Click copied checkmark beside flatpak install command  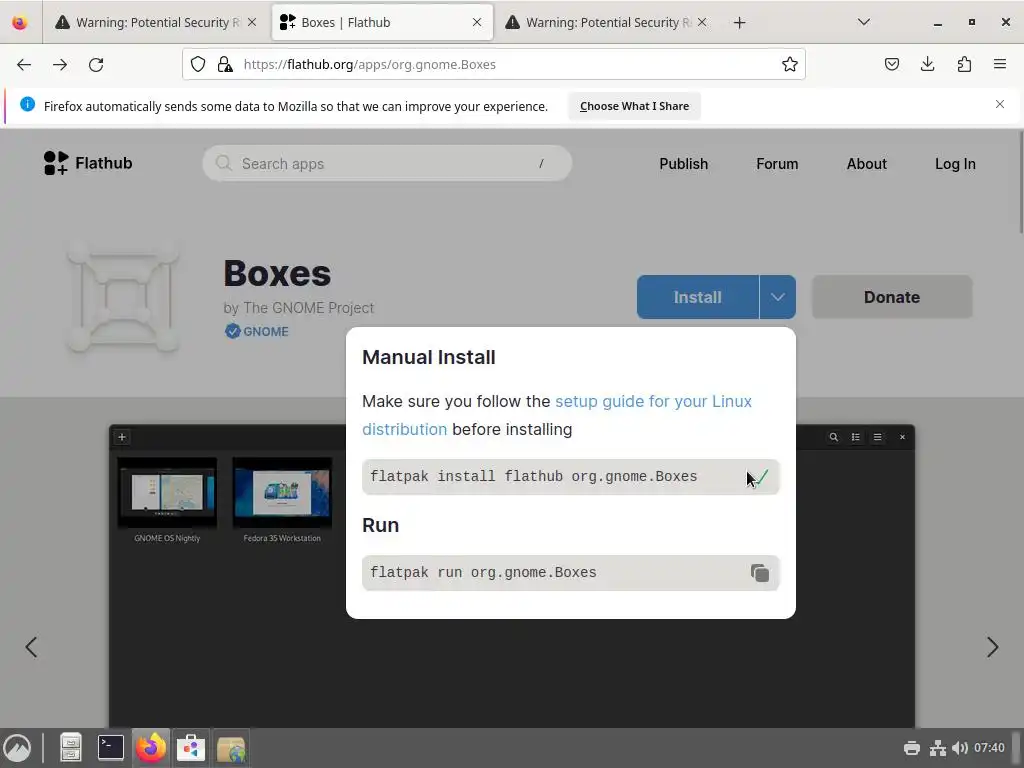pyautogui.click(x=760, y=477)
